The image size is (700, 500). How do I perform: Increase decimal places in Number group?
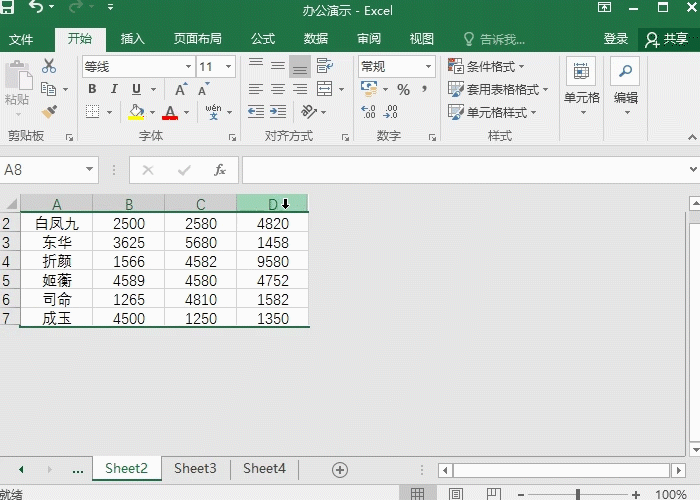pyautogui.click(x=368, y=112)
